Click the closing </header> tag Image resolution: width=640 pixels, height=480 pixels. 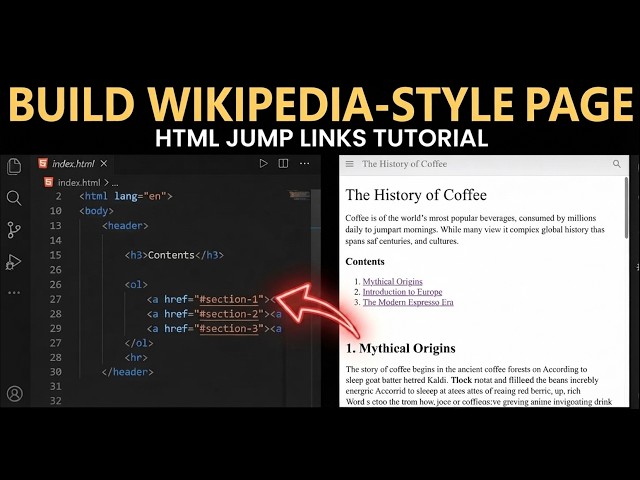(x=128, y=372)
